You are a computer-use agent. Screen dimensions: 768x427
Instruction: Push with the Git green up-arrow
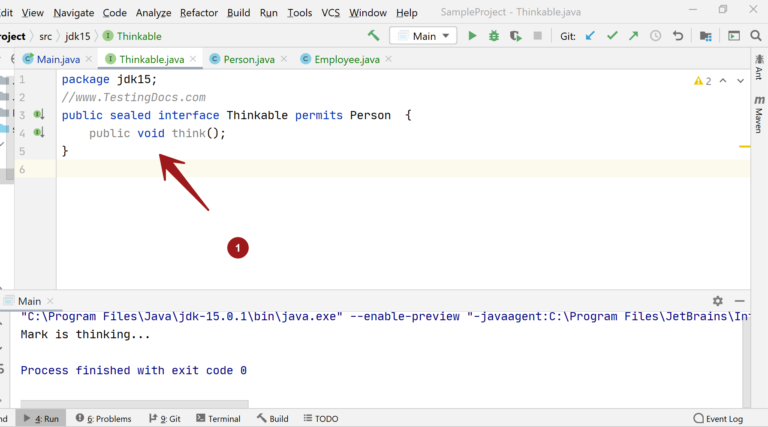click(x=633, y=36)
